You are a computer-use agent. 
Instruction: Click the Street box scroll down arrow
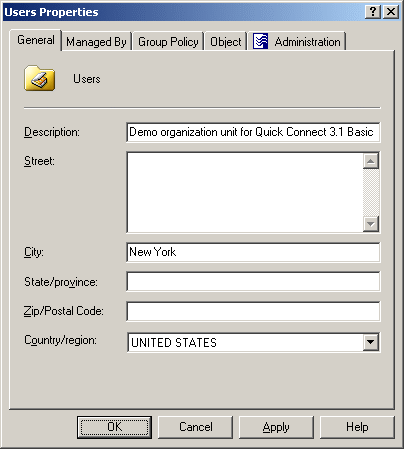371,223
